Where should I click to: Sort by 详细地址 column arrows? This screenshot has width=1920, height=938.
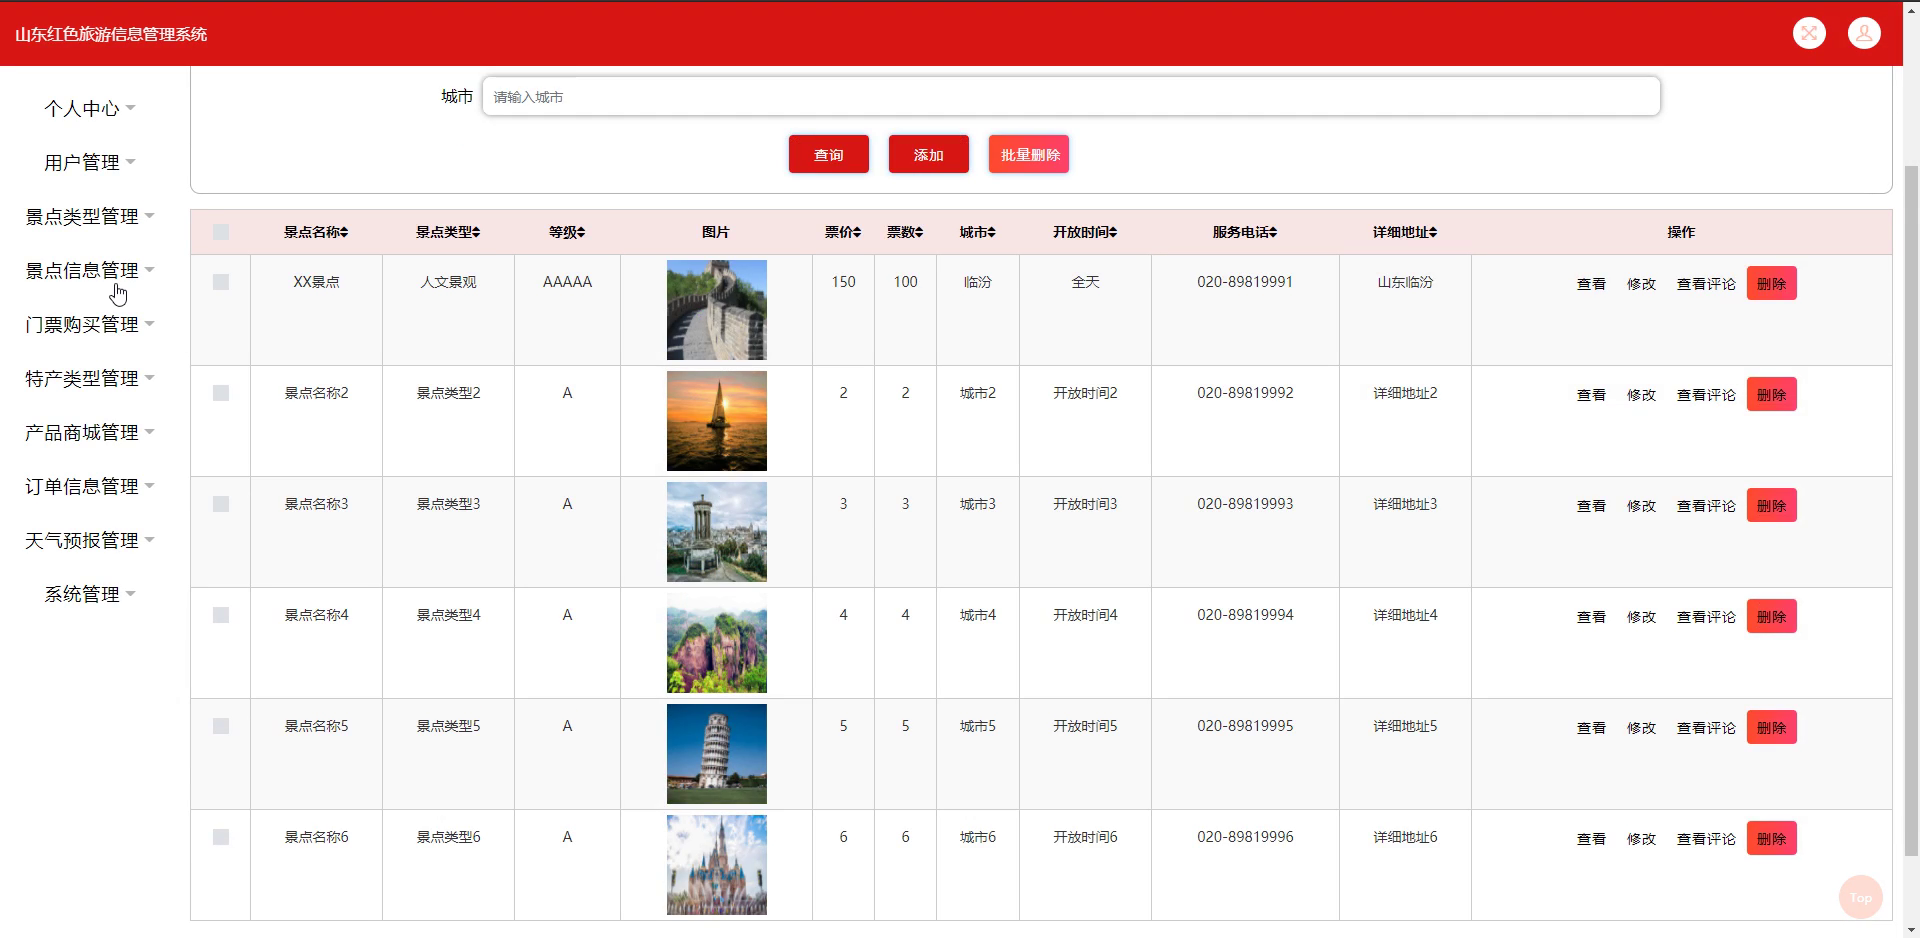click(x=1433, y=232)
